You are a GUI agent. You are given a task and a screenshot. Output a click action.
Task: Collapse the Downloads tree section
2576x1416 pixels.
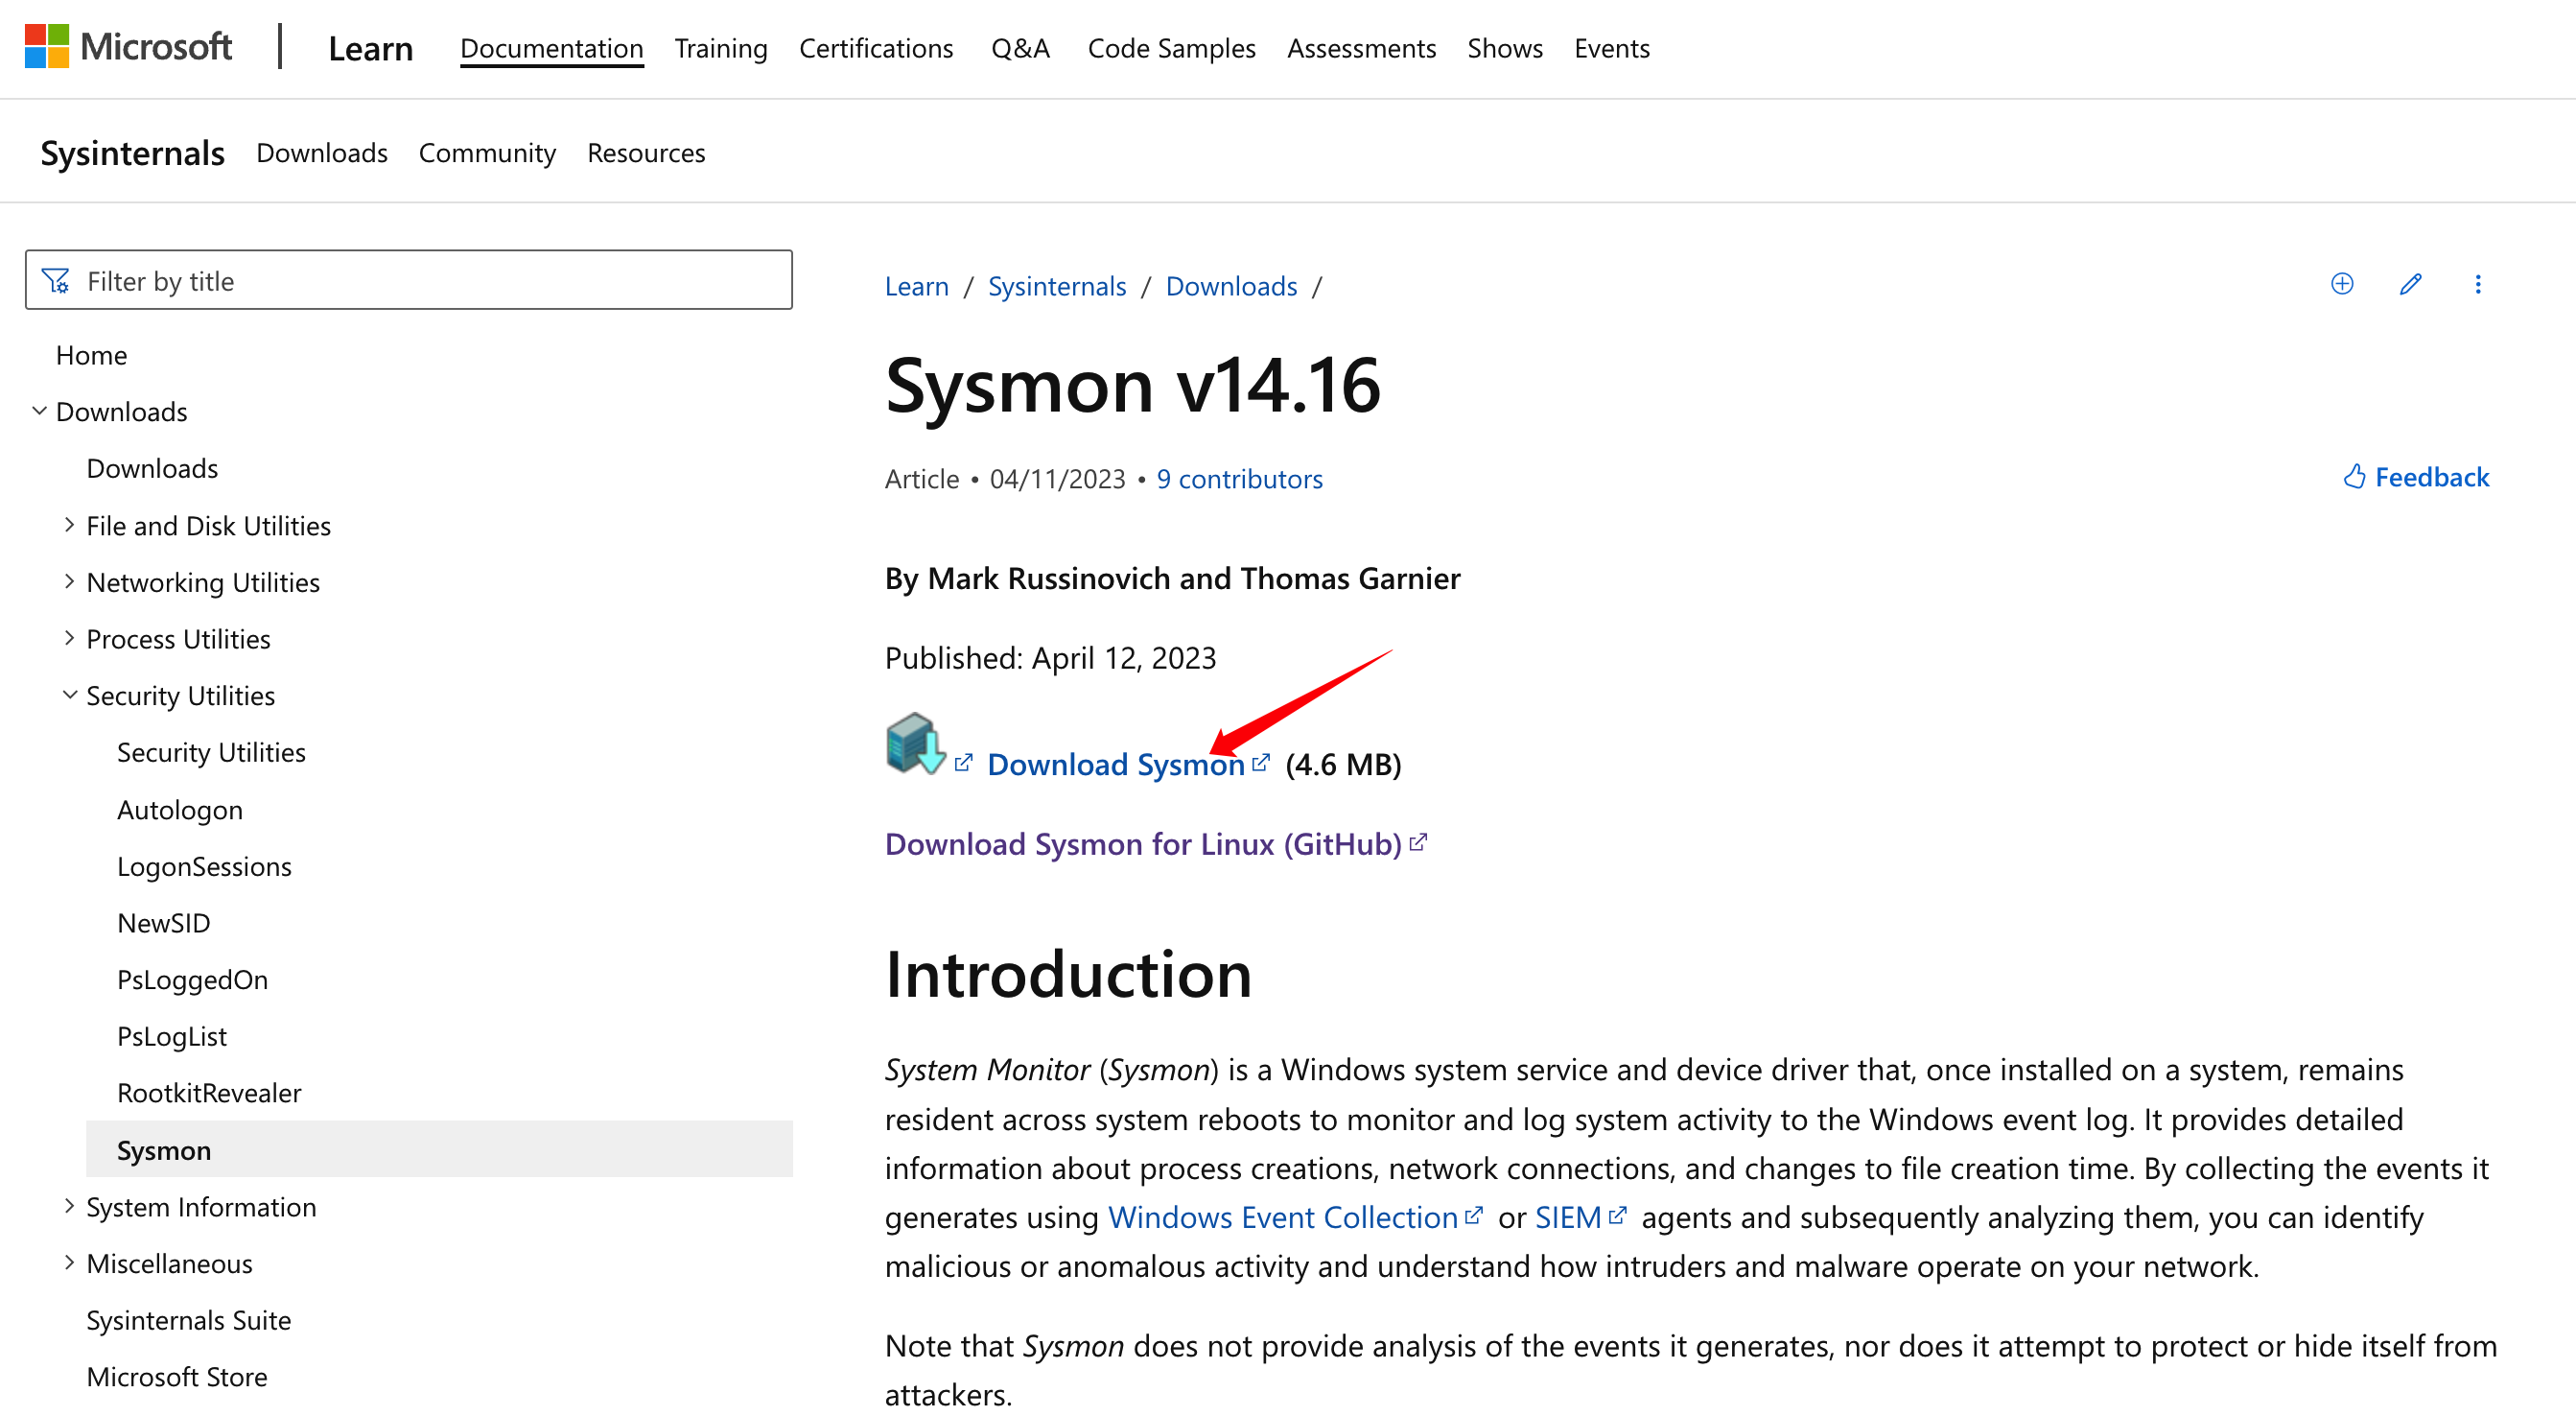pyautogui.click(x=39, y=411)
